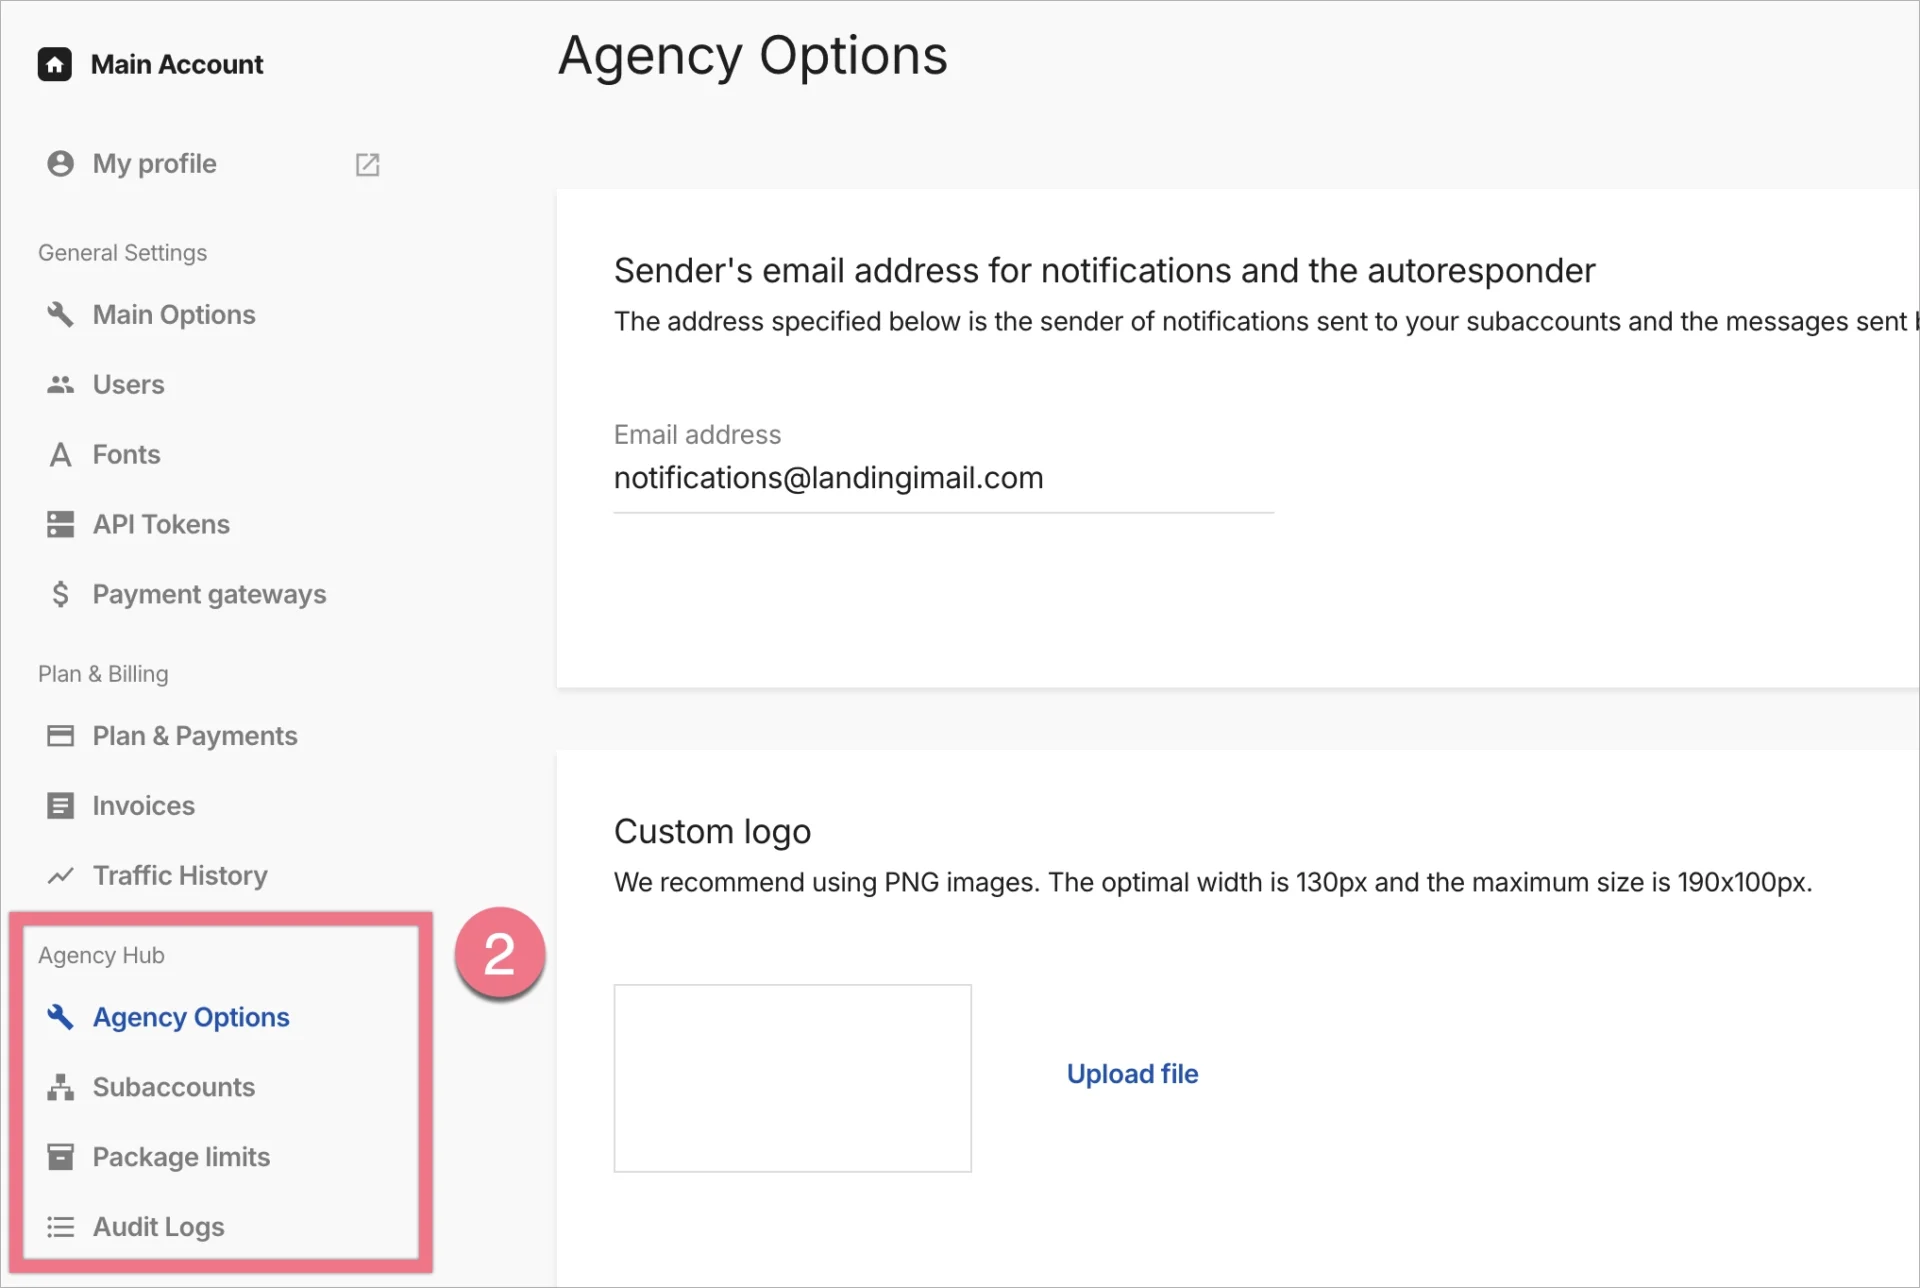This screenshot has height=1288, width=1920.
Task: Click the Sender's email address heading
Action: pos(1104,271)
